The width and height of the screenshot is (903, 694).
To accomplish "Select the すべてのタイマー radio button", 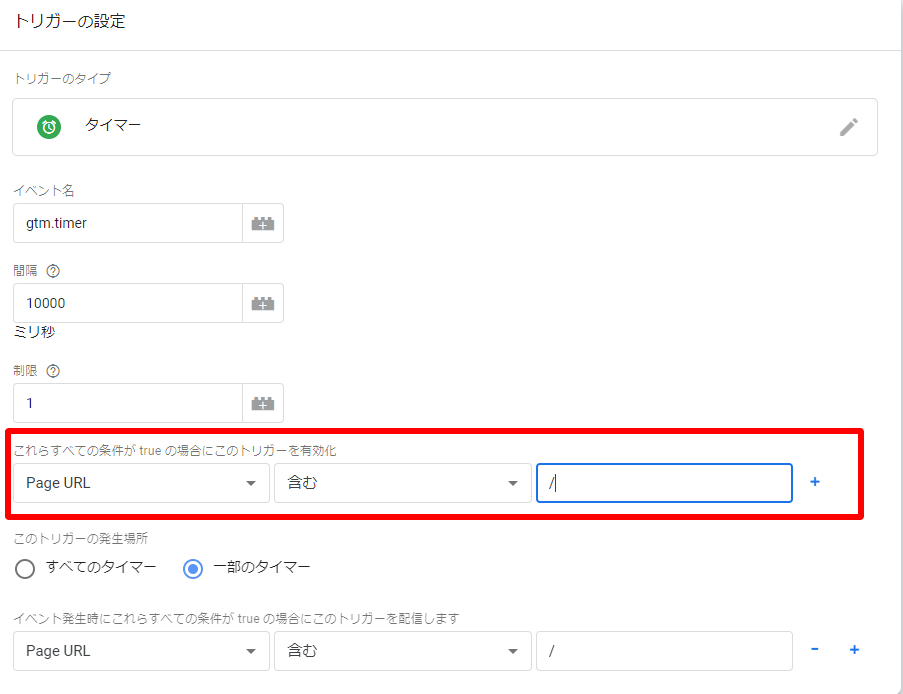I will [x=26, y=568].
